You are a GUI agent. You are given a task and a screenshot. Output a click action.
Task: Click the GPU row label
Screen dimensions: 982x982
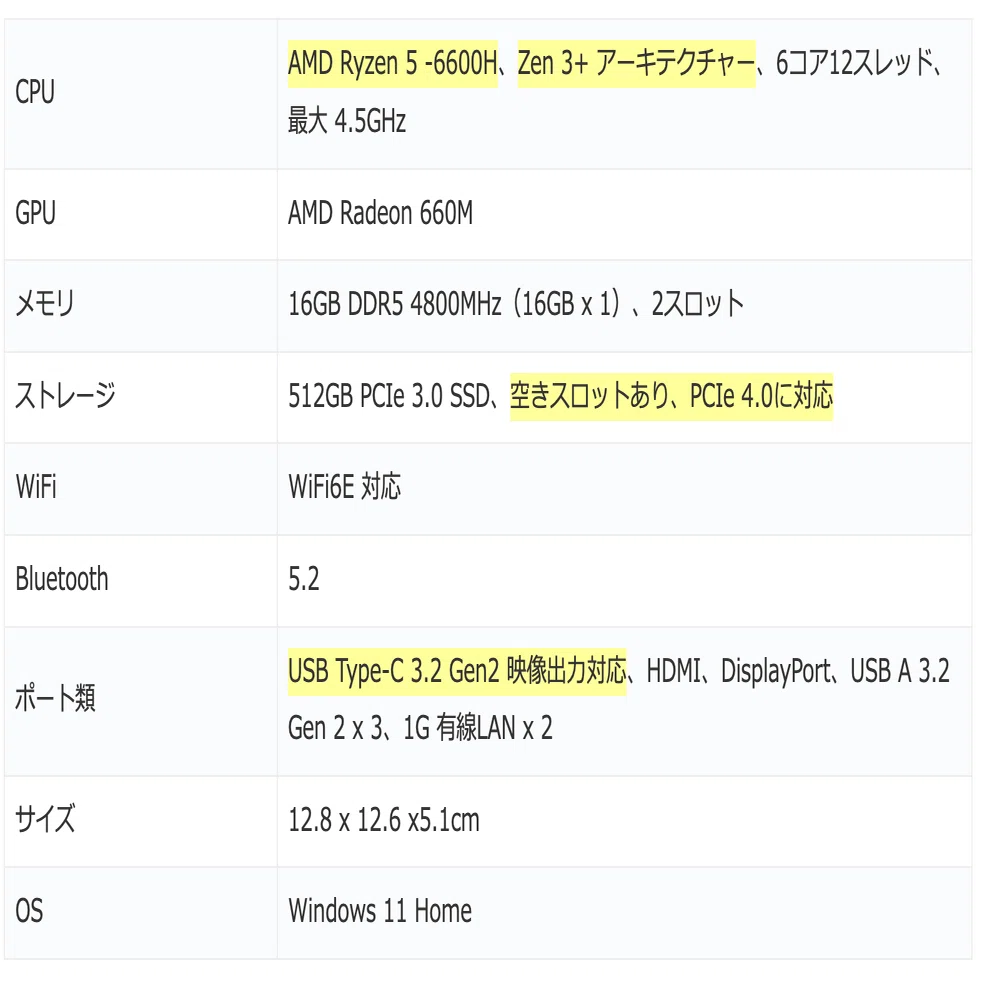tap(36, 213)
